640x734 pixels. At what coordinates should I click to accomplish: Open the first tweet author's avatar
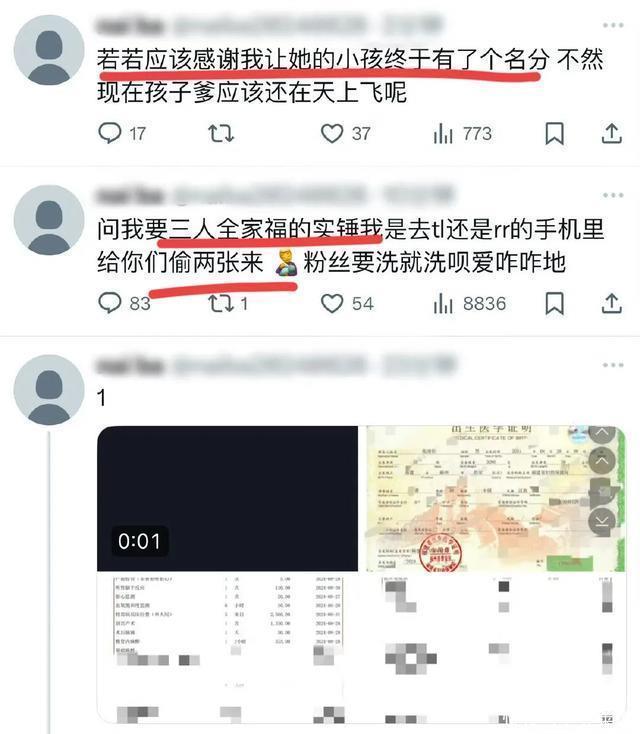[49, 50]
